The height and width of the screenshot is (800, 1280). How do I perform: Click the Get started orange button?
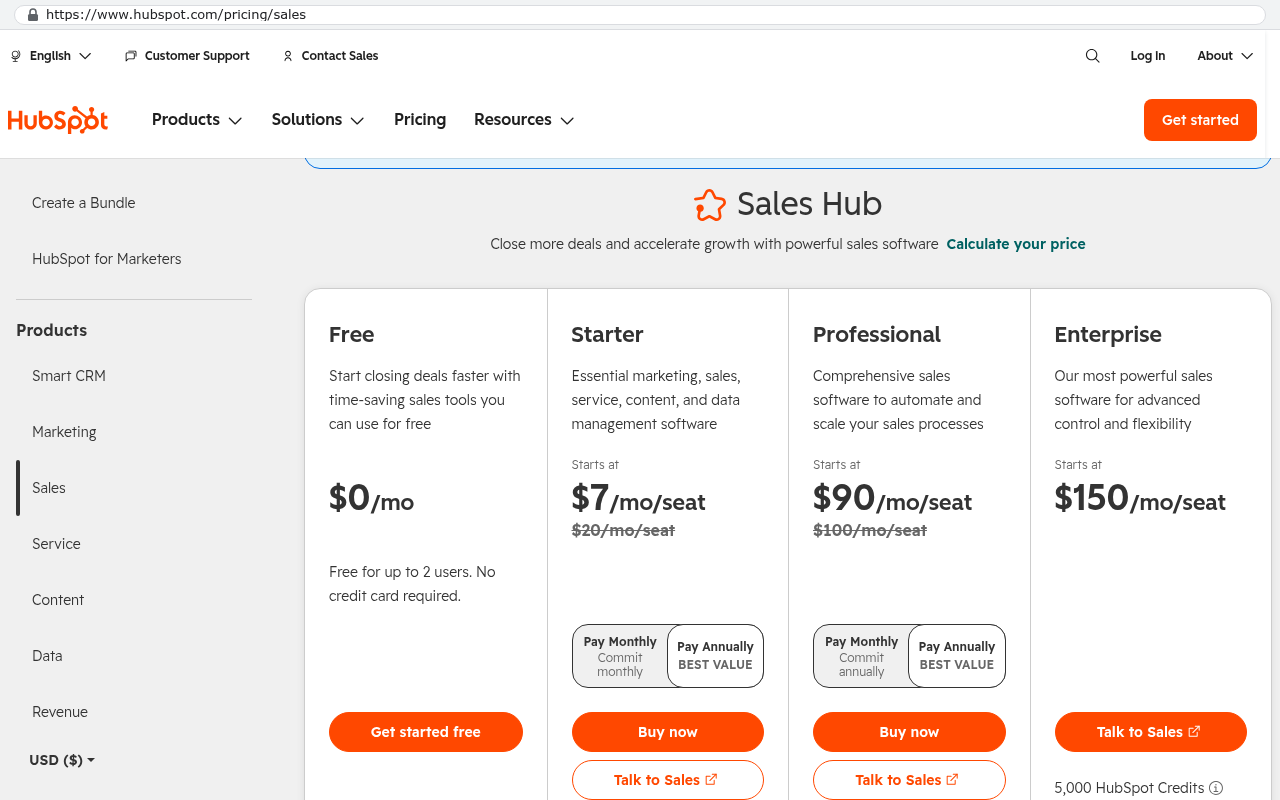click(1200, 120)
